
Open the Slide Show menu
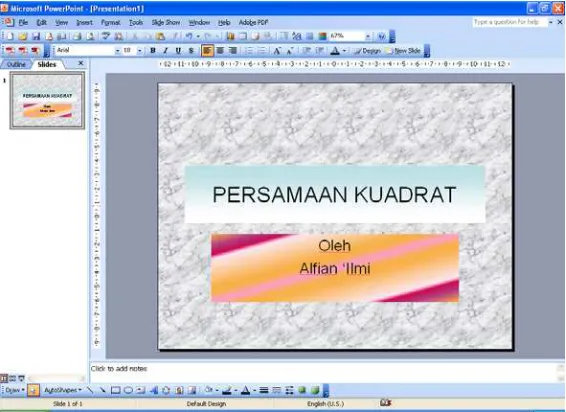click(166, 22)
